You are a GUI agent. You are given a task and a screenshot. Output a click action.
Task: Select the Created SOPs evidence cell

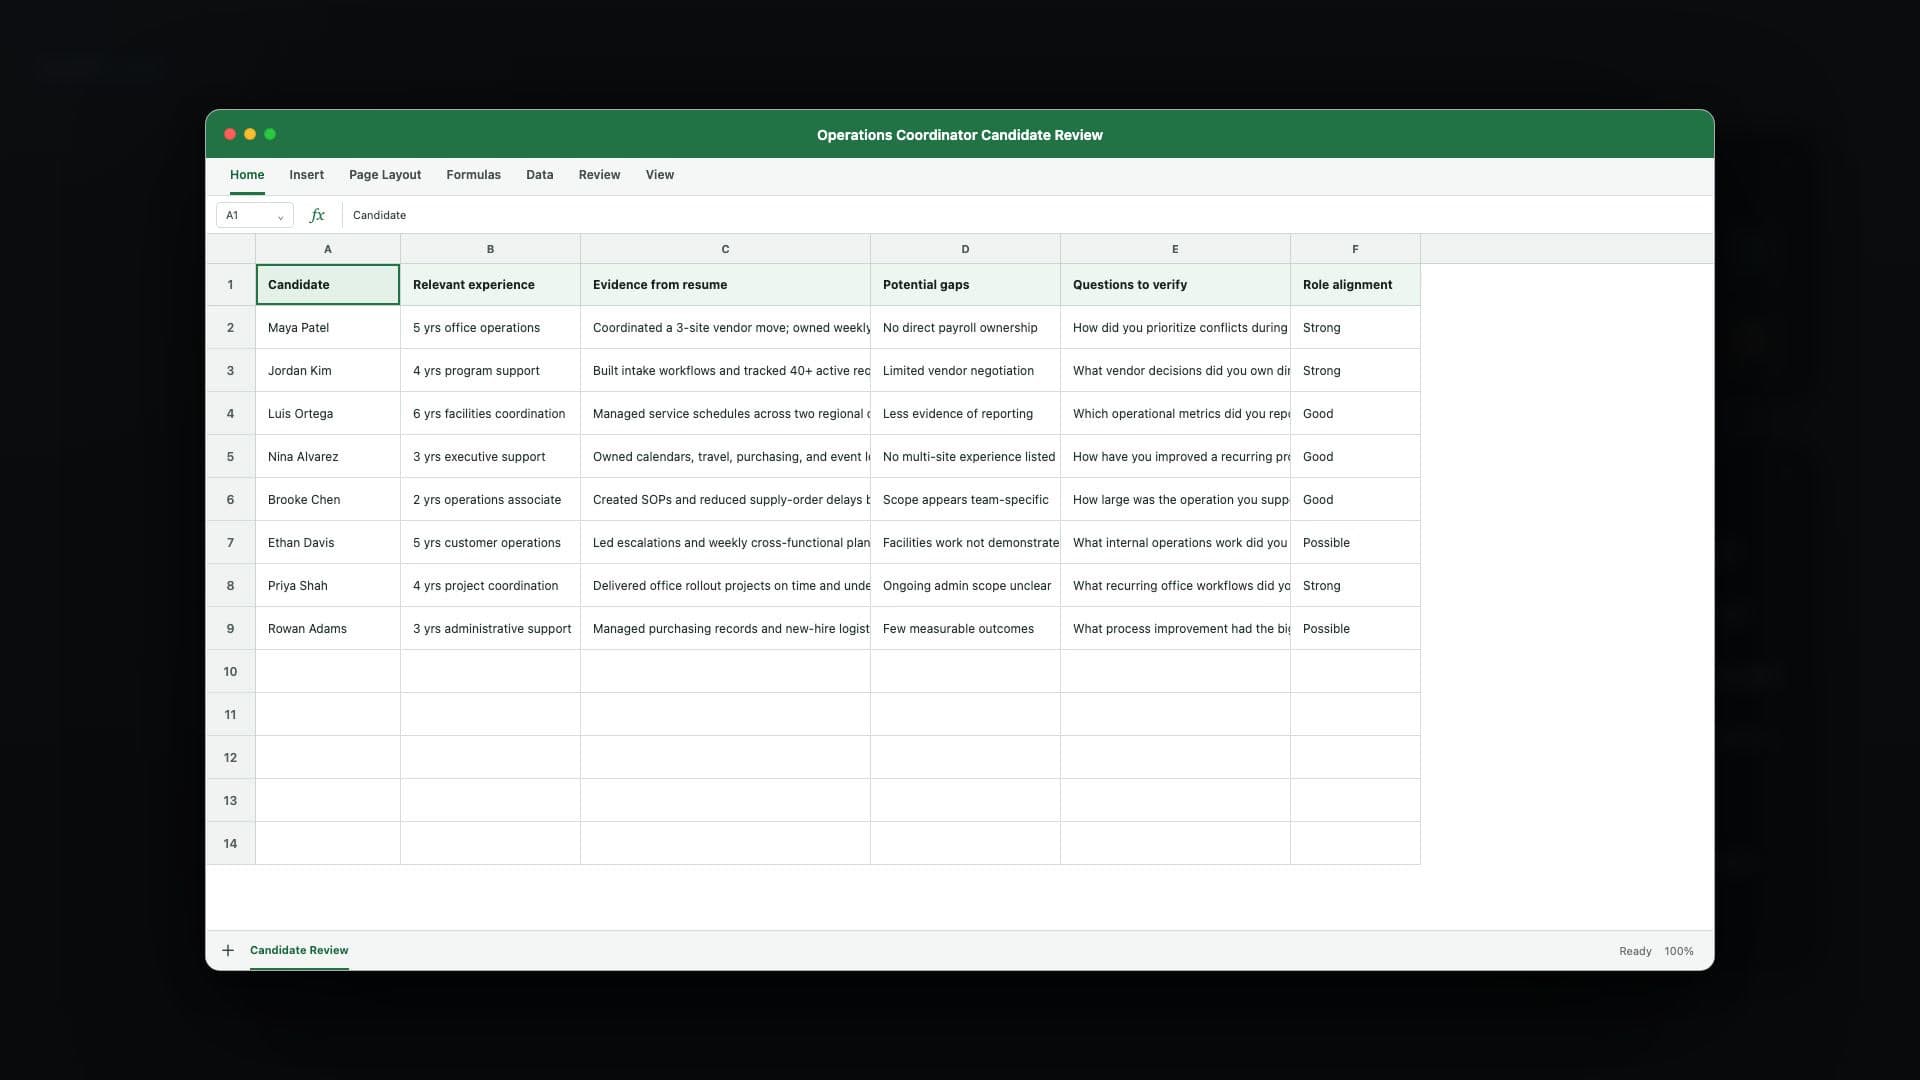725,500
